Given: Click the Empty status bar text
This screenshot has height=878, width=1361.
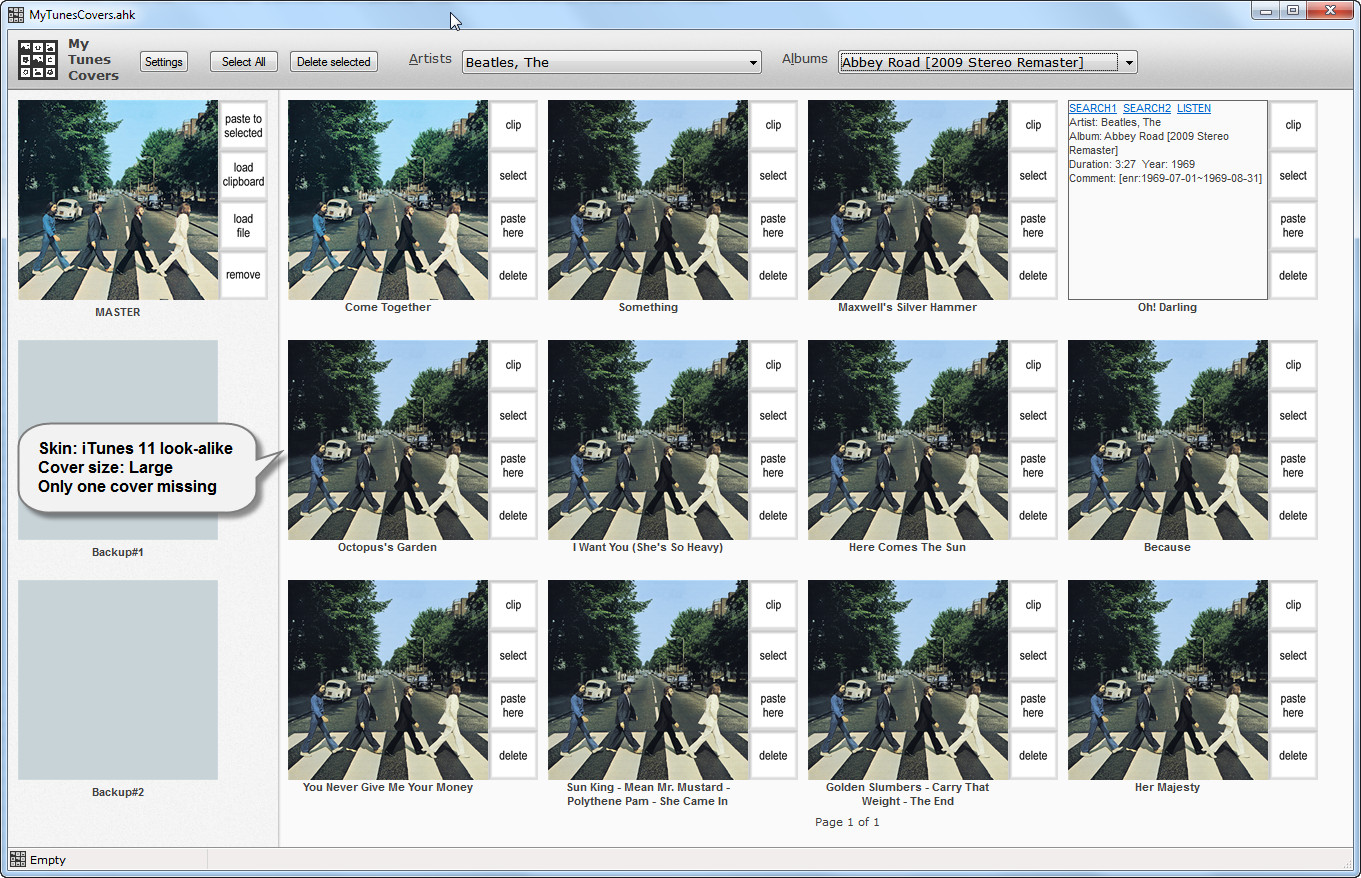Looking at the screenshot, I should point(48,860).
